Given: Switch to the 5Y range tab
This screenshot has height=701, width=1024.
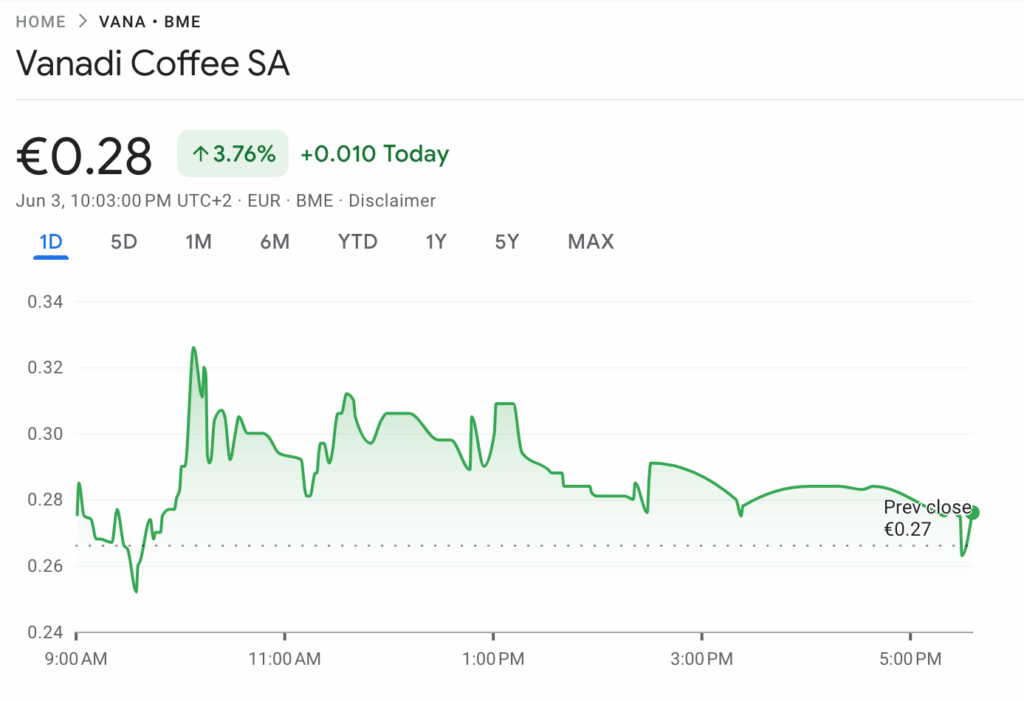Looking at the screenshot, I should [x=506, y=242].
